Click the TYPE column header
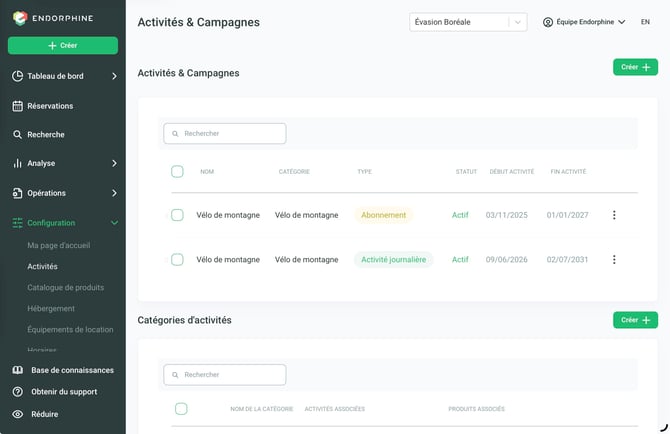 click(364, 172)
